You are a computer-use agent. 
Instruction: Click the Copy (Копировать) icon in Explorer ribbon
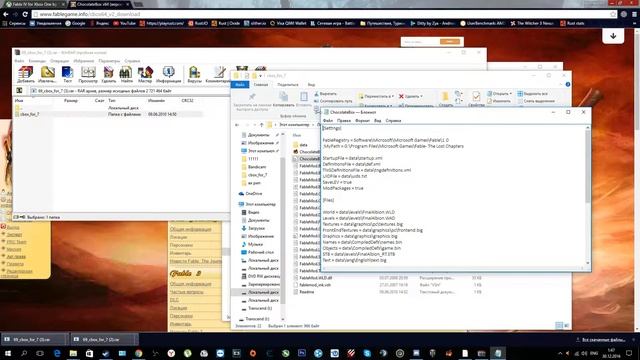pyautogui.click(x=283, y=97)
